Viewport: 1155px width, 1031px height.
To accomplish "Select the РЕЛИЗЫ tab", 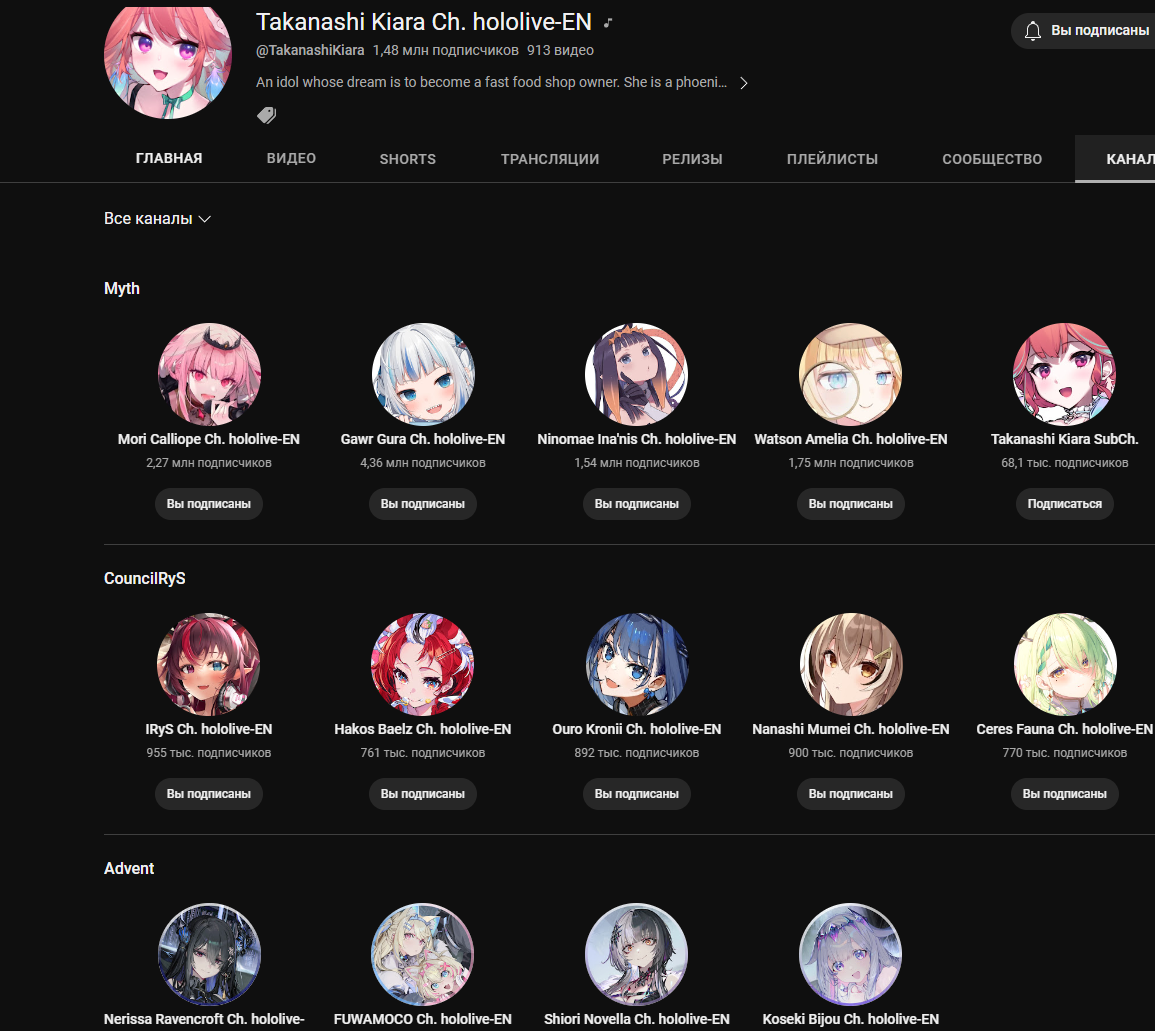I will click(x=692, y=159).
